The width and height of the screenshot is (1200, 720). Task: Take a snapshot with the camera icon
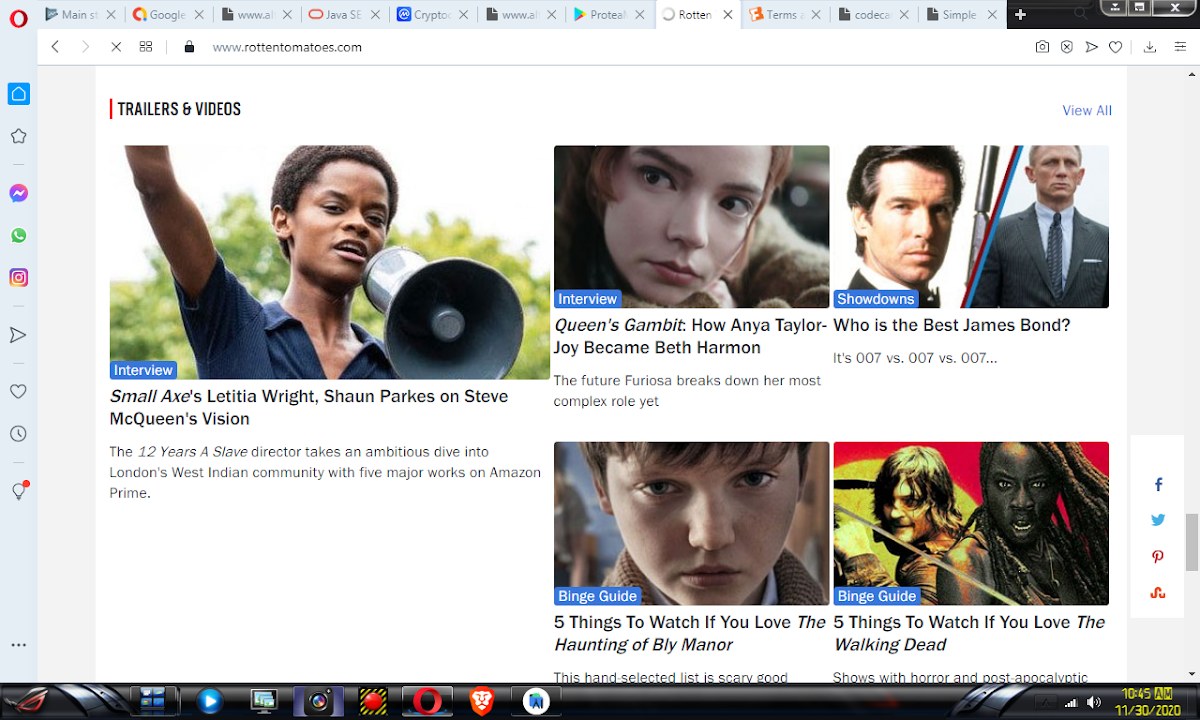click(1042, 47)
